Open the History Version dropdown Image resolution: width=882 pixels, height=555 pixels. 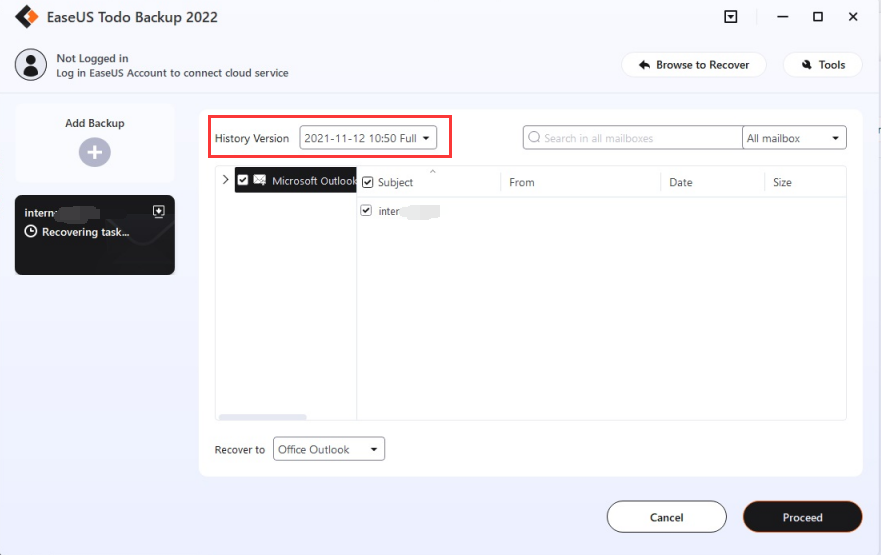click(x=368, y=138)
